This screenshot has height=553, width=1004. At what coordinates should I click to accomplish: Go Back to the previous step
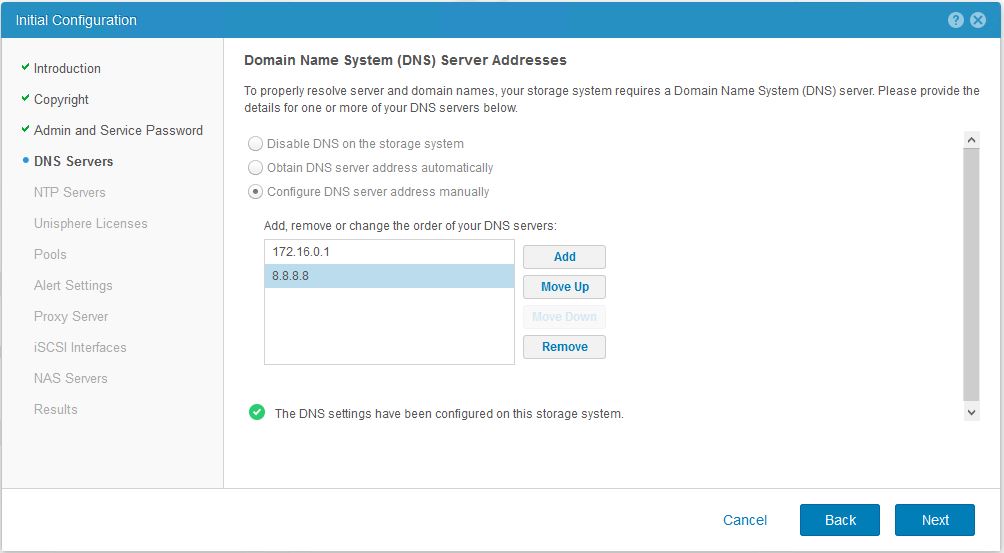click(x=839, y=520)
